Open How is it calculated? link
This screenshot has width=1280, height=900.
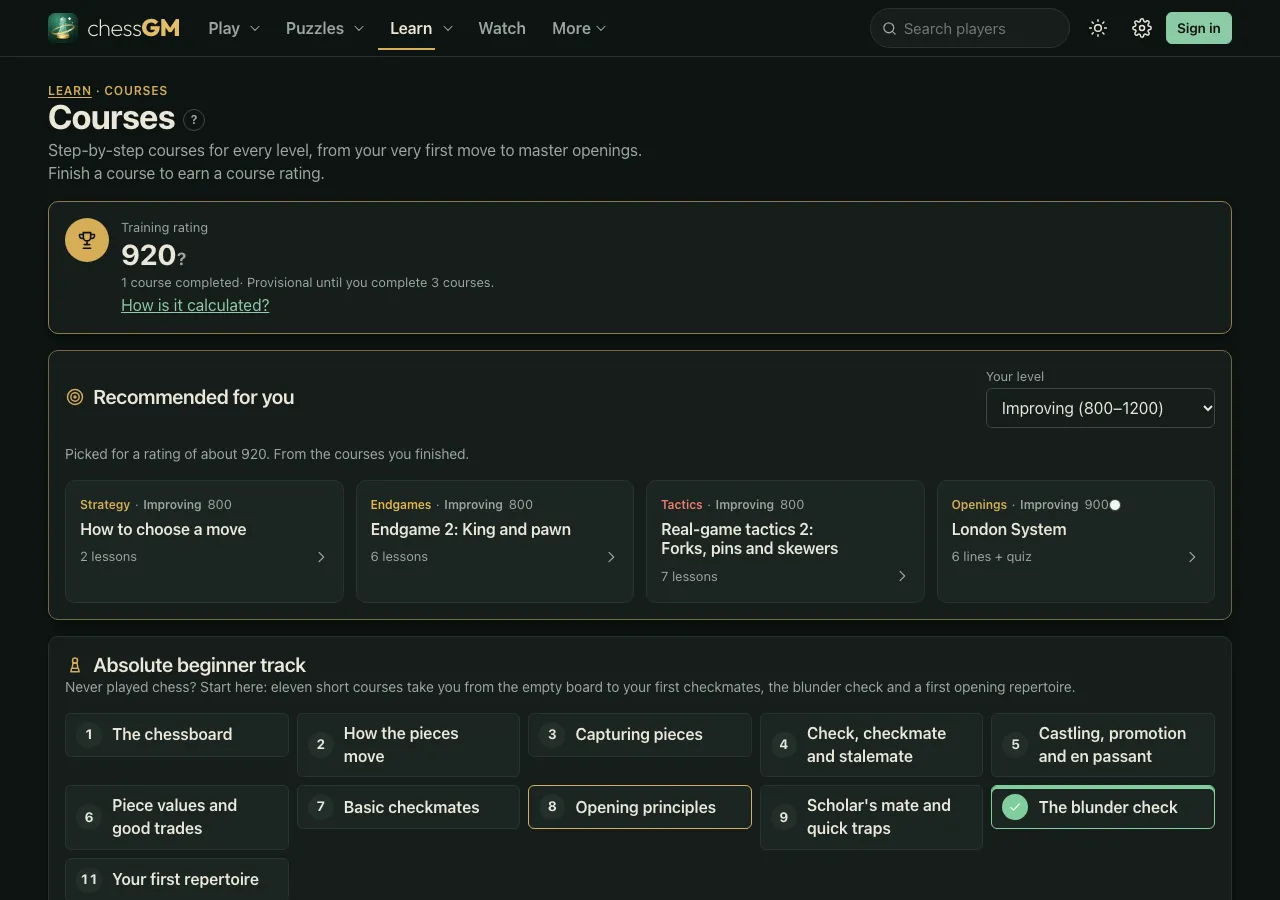[195, 305]
